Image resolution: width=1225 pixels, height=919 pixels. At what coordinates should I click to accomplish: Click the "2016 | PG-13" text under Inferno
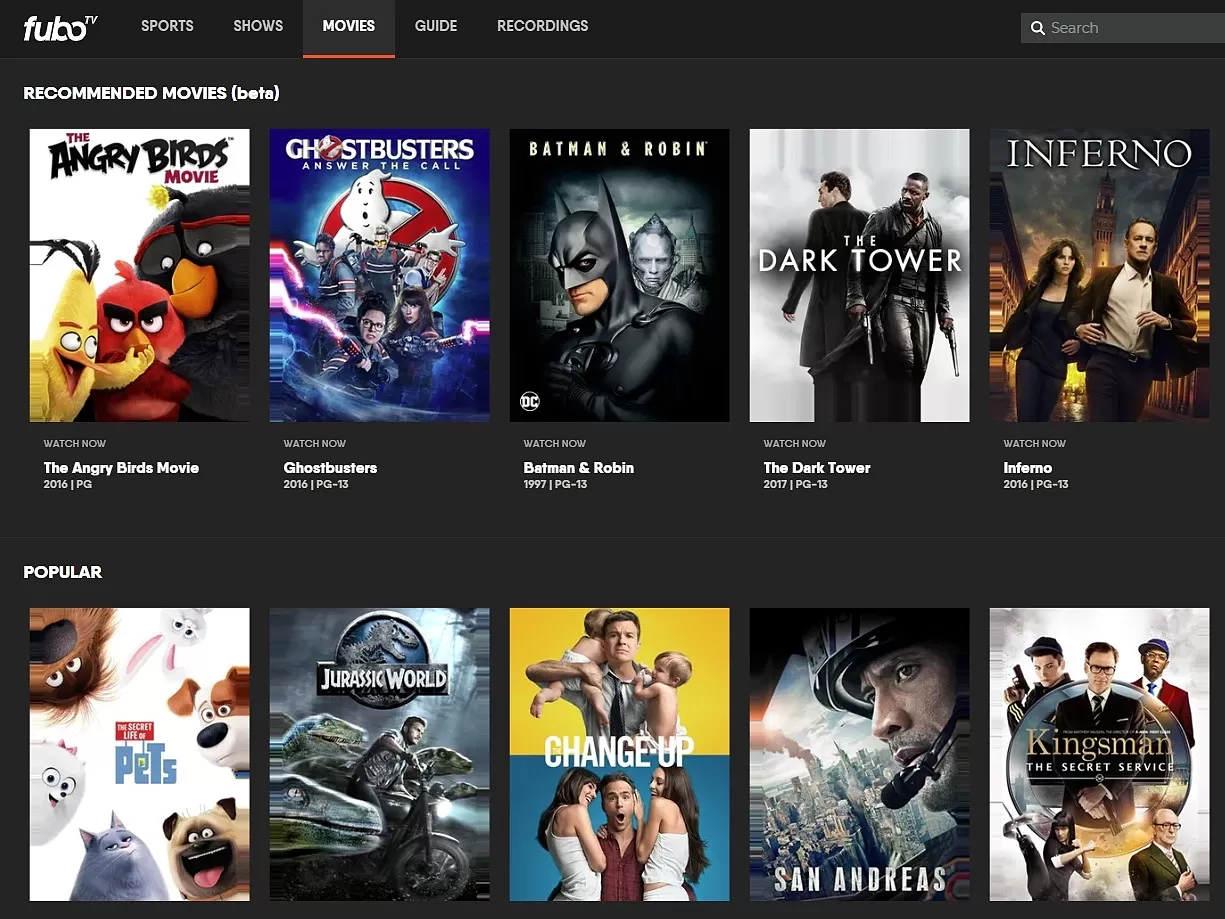[x=1036, y=484]
